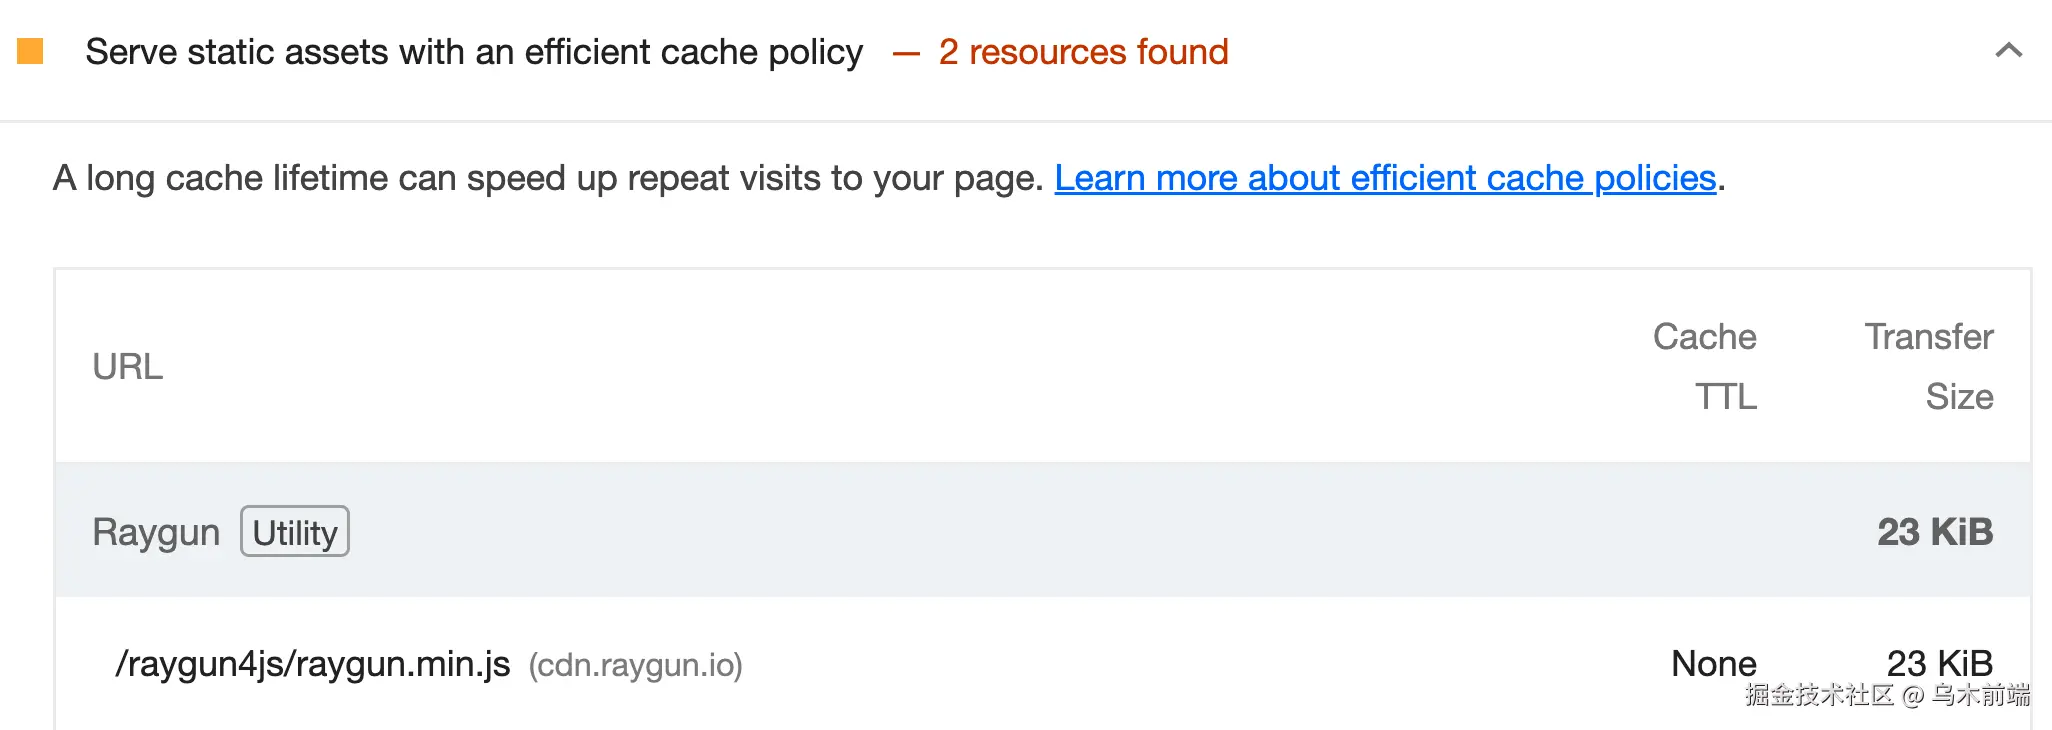Click the 乌木前端 author watermark

[x=1980, y=695]
